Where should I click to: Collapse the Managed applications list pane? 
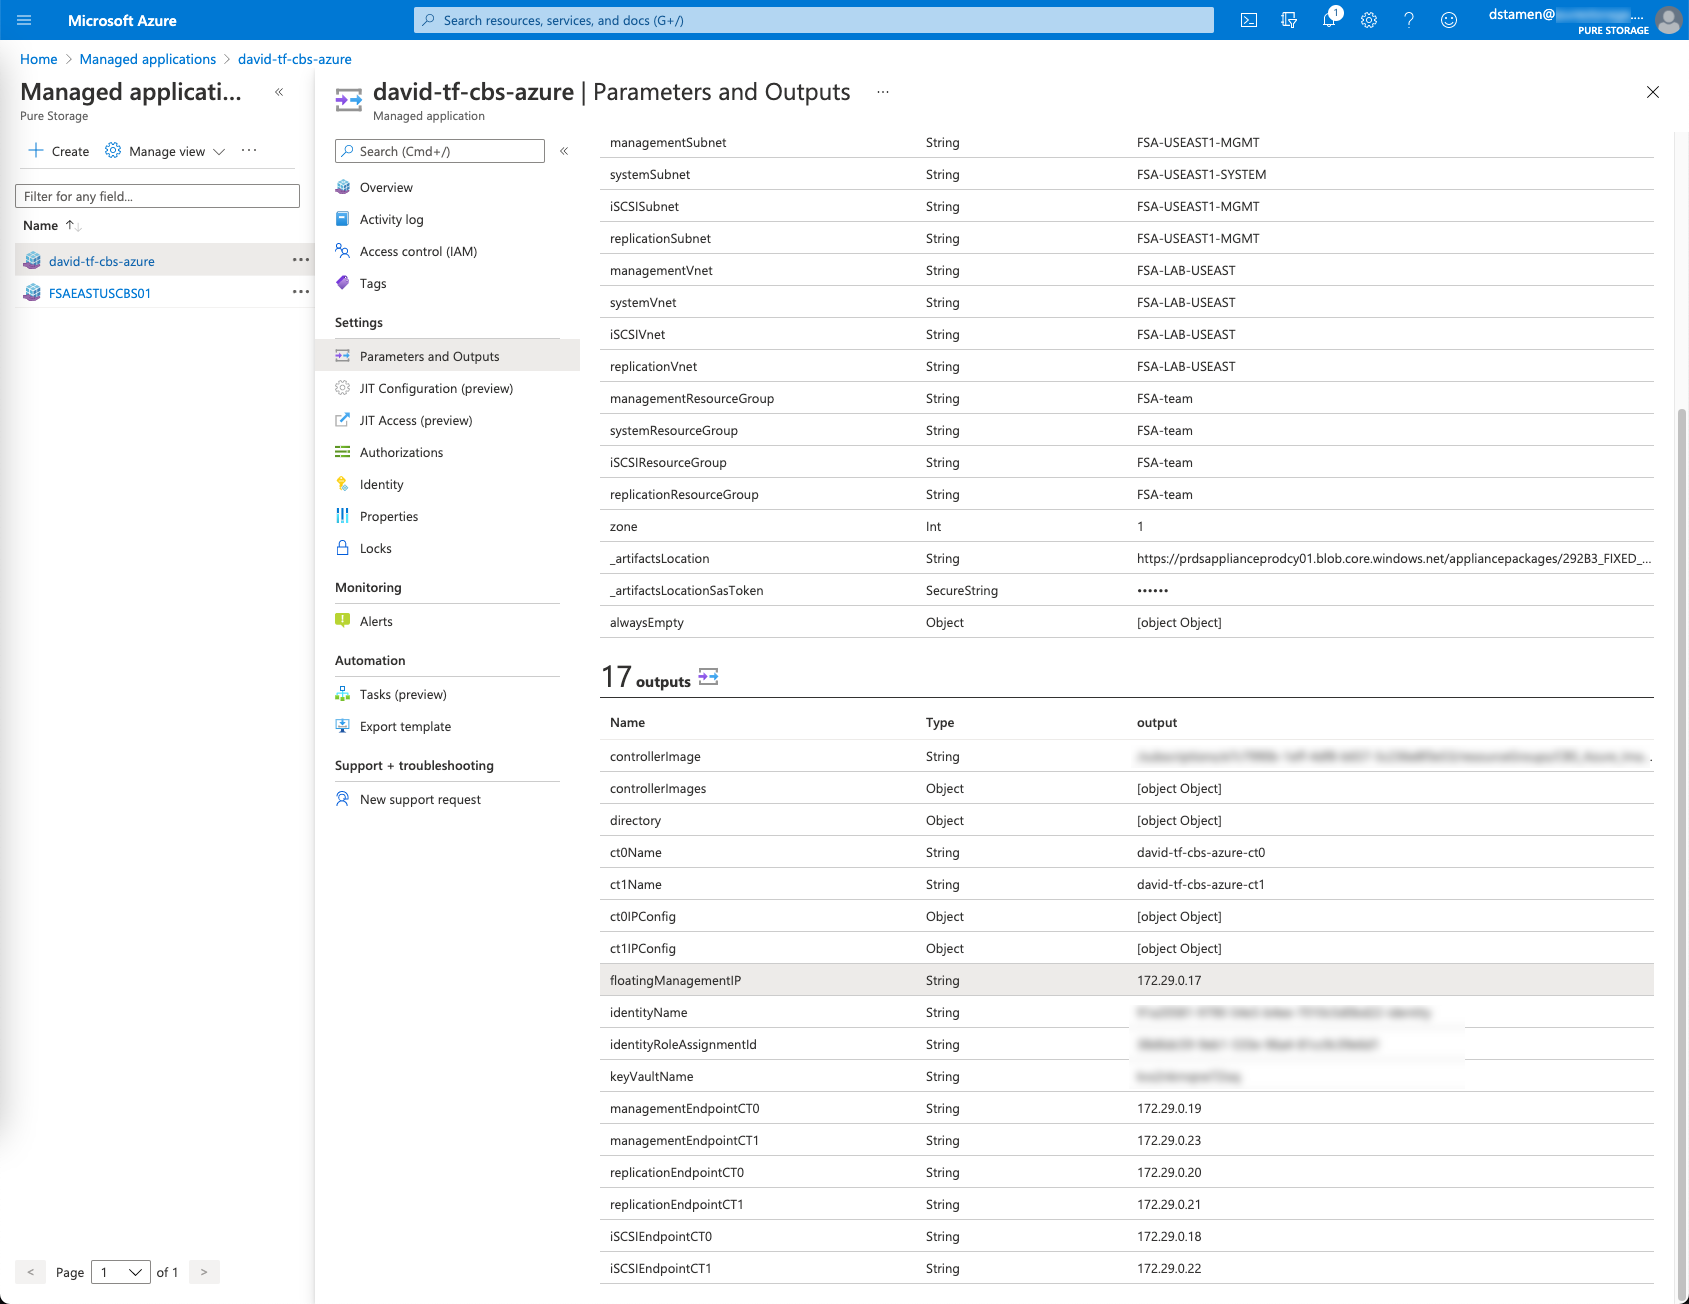[x=279, y=92]
